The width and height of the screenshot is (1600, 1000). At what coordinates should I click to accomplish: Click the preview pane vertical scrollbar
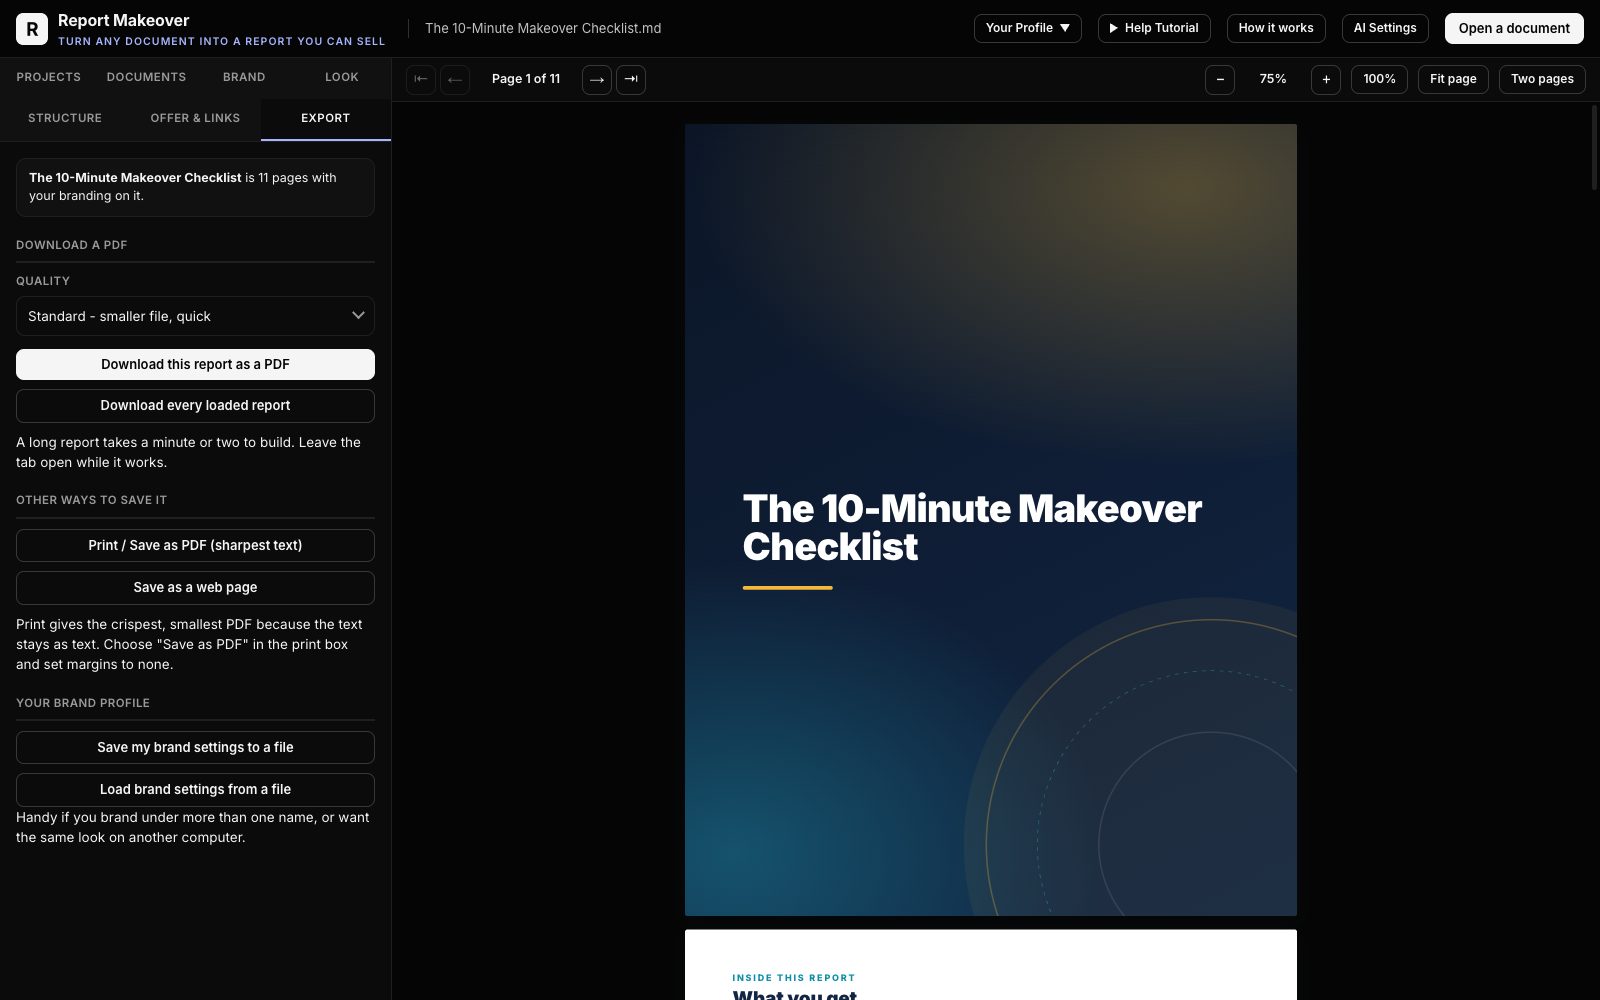[x=1594, y=147]
